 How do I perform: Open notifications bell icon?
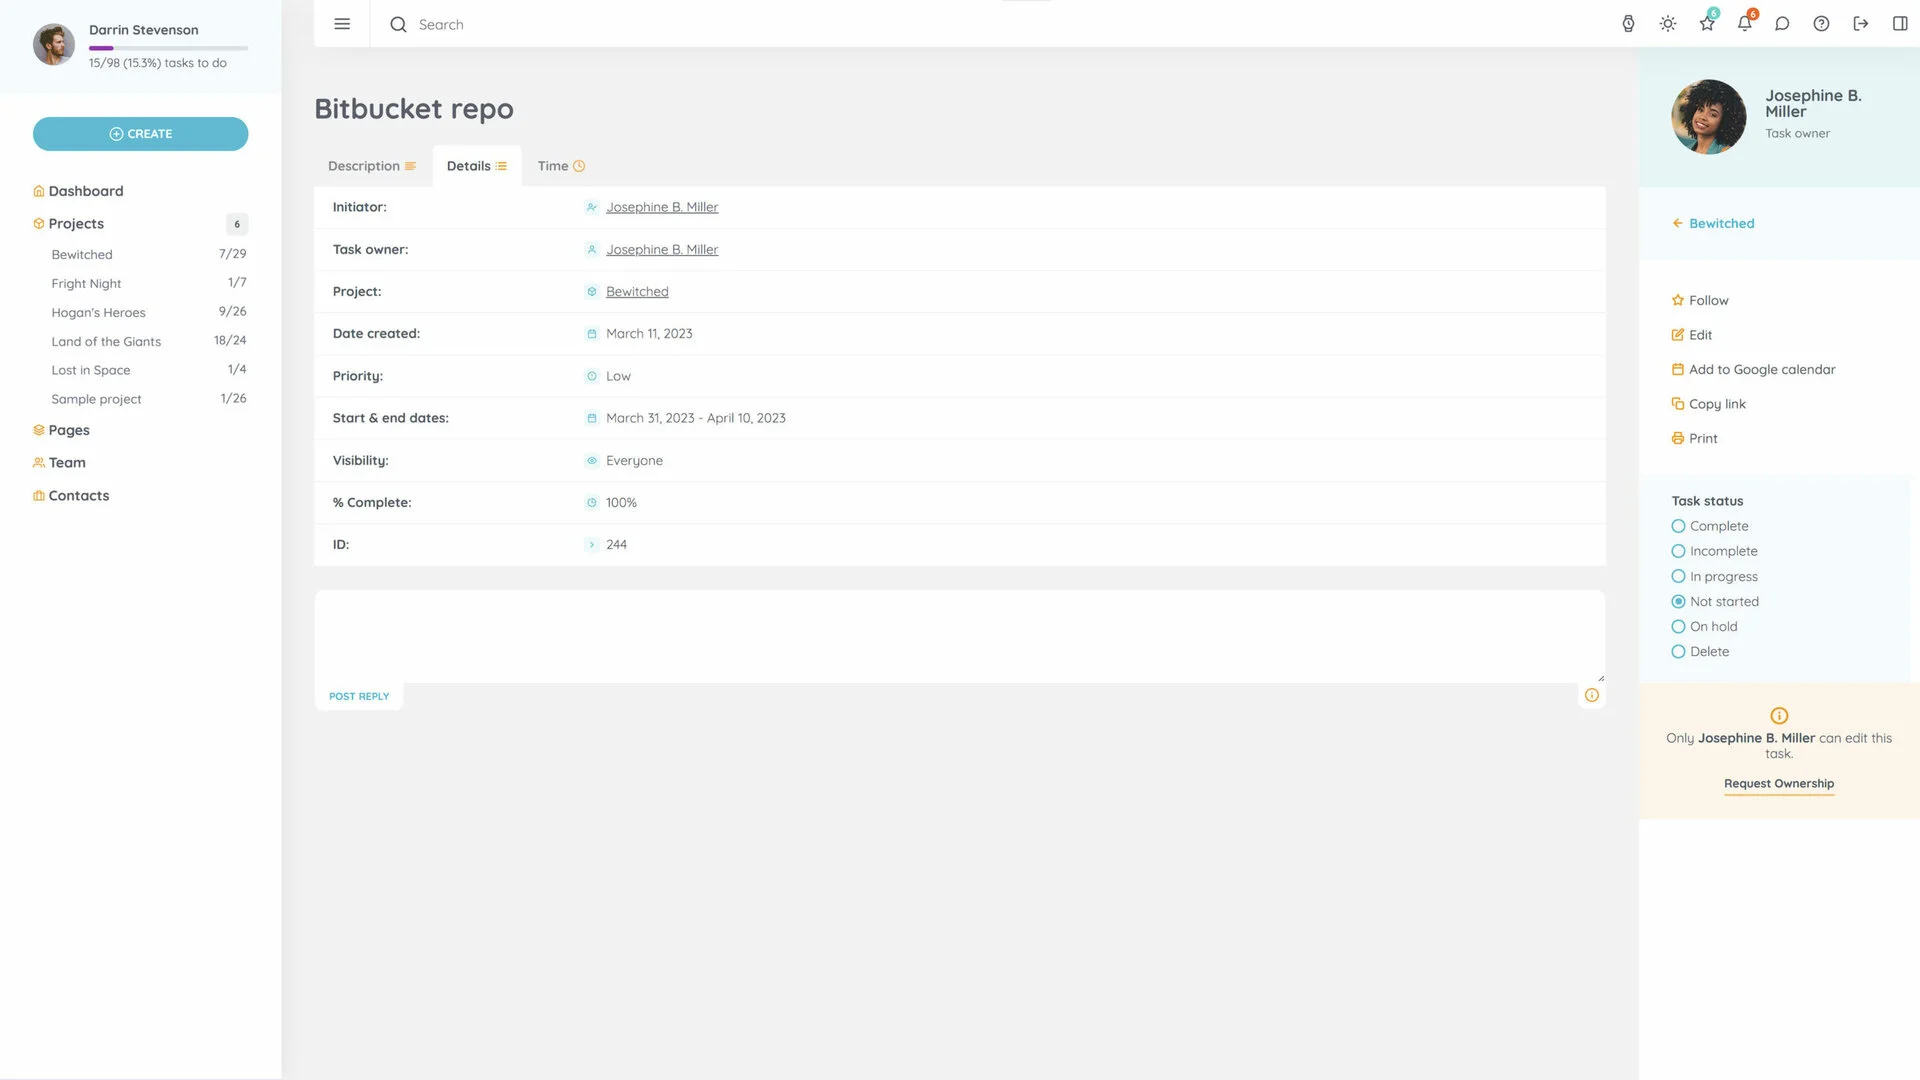click(1744, 24)
